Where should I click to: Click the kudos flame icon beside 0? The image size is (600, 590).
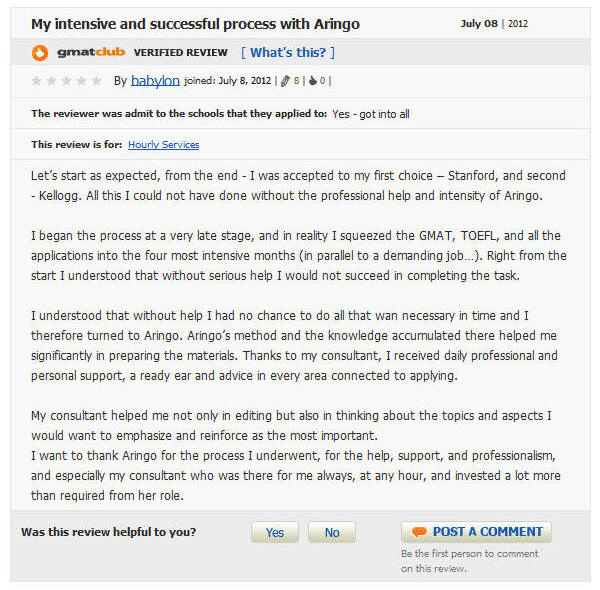pyautogui.click(x=313, y=80)
